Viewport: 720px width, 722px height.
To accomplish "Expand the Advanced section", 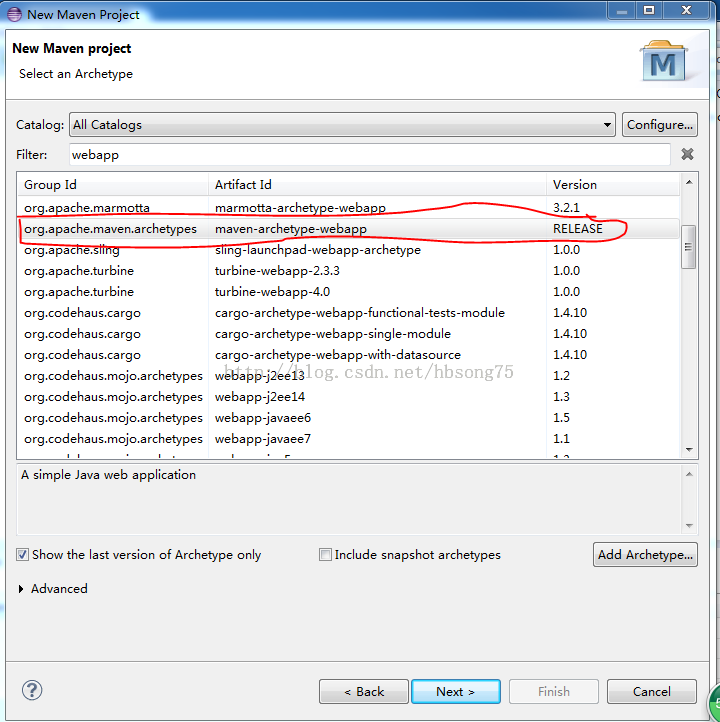I will (x=22, y=589).
